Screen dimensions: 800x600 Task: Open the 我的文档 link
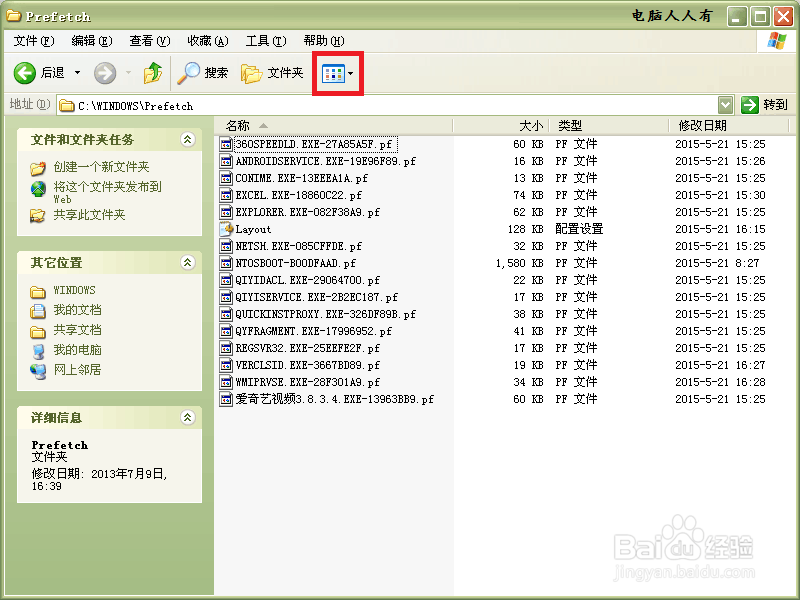pyautogui.click(x=78, y=310)
